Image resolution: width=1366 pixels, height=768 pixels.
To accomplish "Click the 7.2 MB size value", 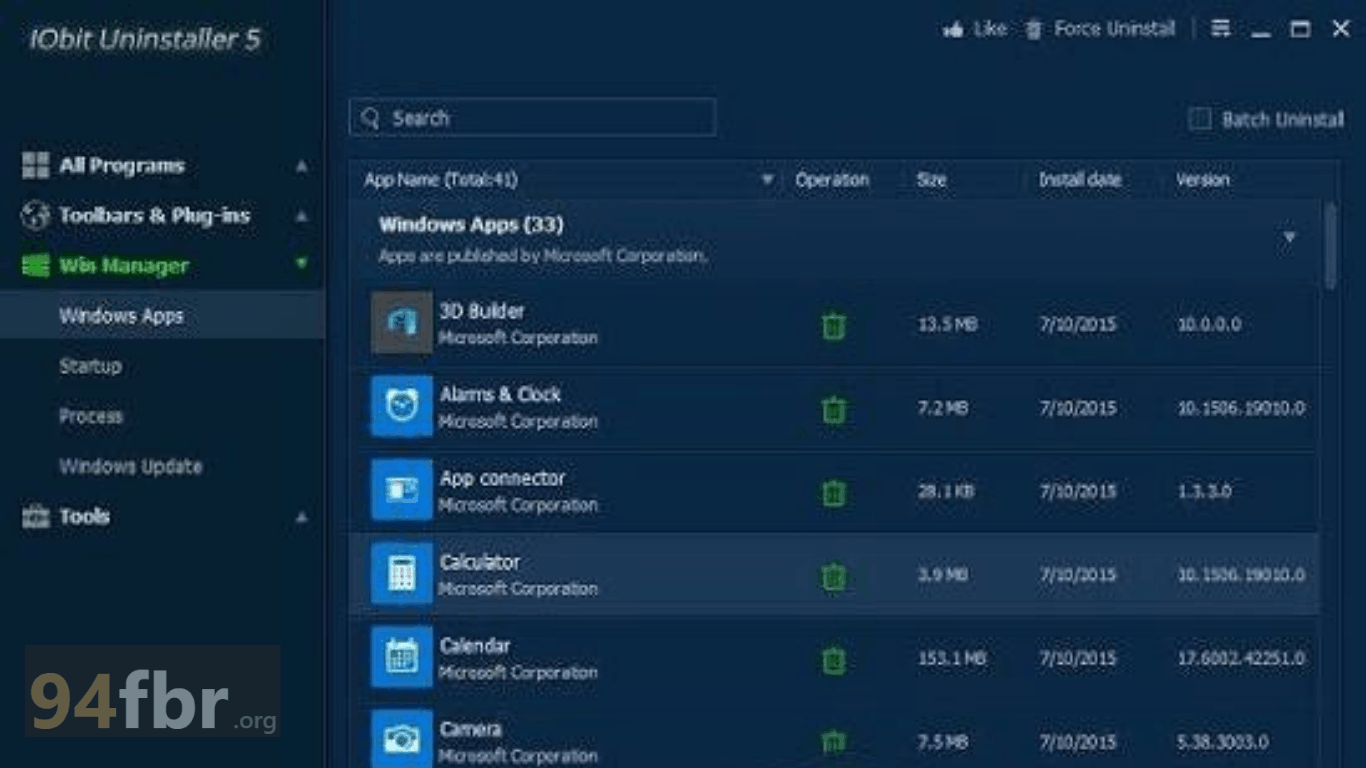I will [943, 409].
